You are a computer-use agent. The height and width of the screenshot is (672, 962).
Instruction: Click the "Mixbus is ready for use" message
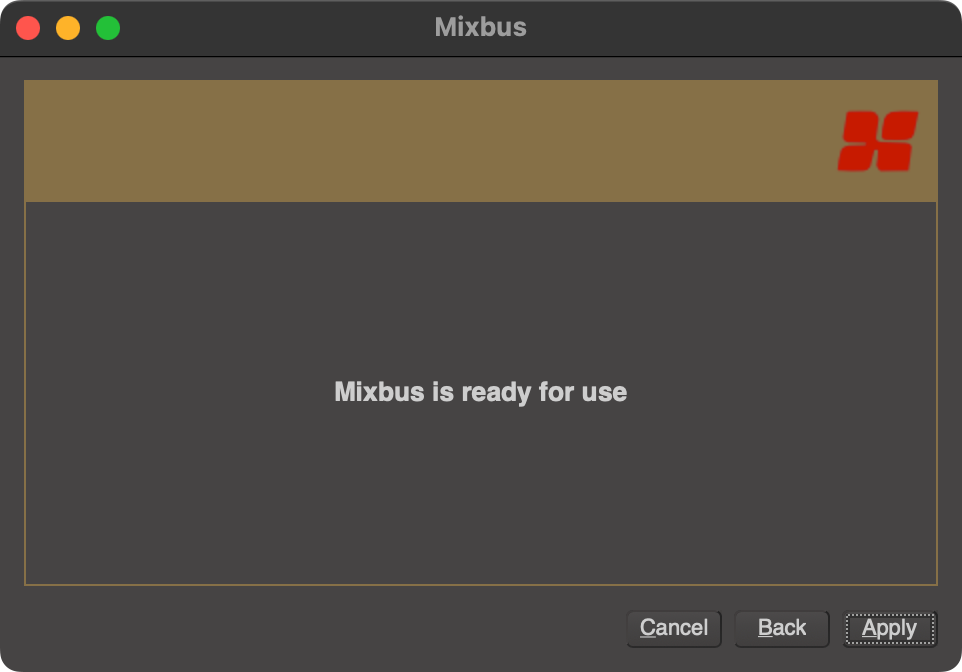click(x=481, y=392)
